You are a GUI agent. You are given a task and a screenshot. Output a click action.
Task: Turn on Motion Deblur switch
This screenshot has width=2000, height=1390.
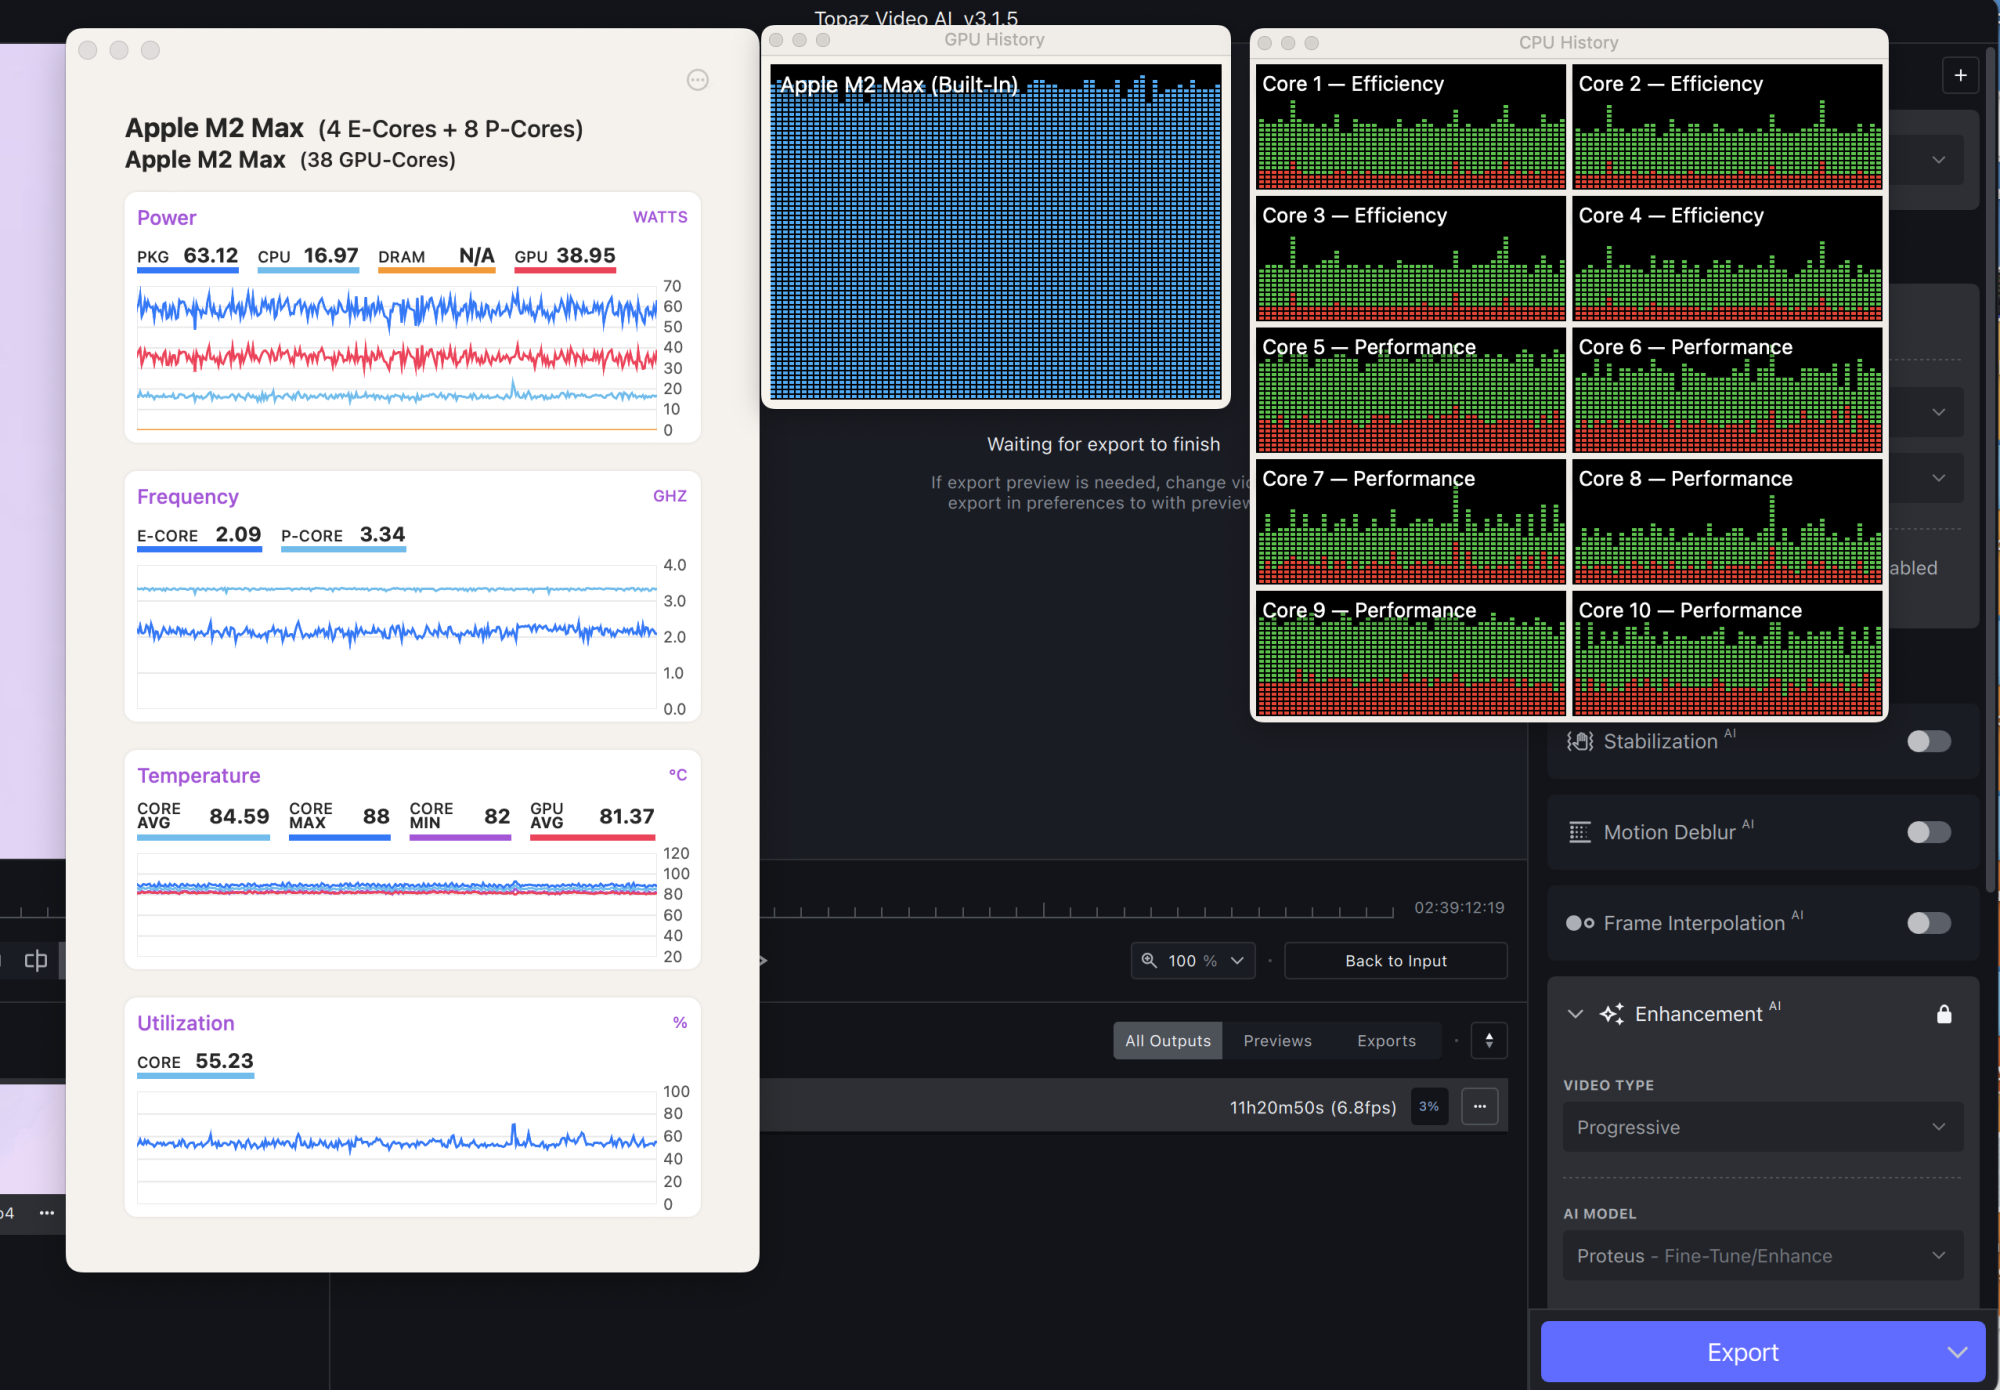(x=1928, y=832)
